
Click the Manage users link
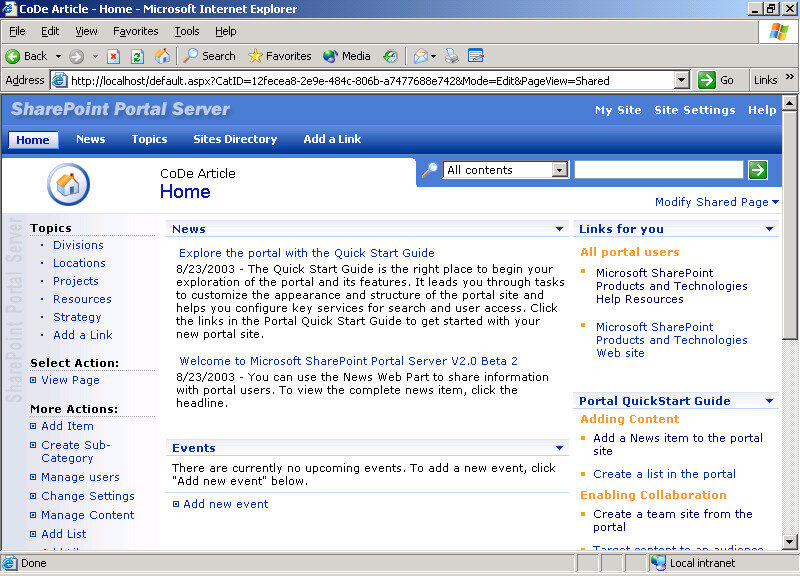click(80, 477)
